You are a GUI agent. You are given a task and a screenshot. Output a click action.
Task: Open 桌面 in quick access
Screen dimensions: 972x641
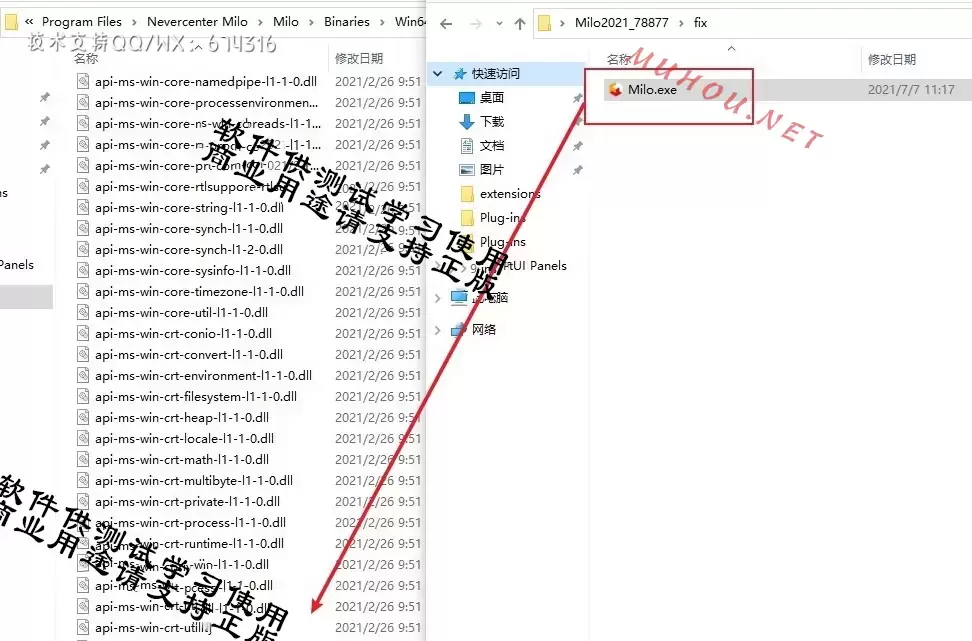coord(492,97)
